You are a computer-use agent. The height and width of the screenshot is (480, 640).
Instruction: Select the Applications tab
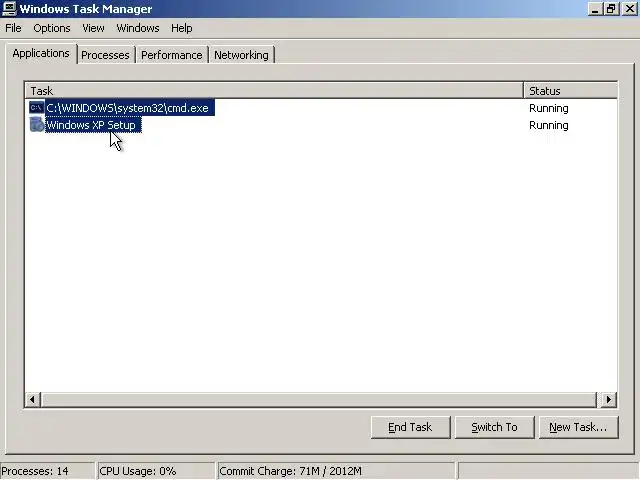(41, 53)
